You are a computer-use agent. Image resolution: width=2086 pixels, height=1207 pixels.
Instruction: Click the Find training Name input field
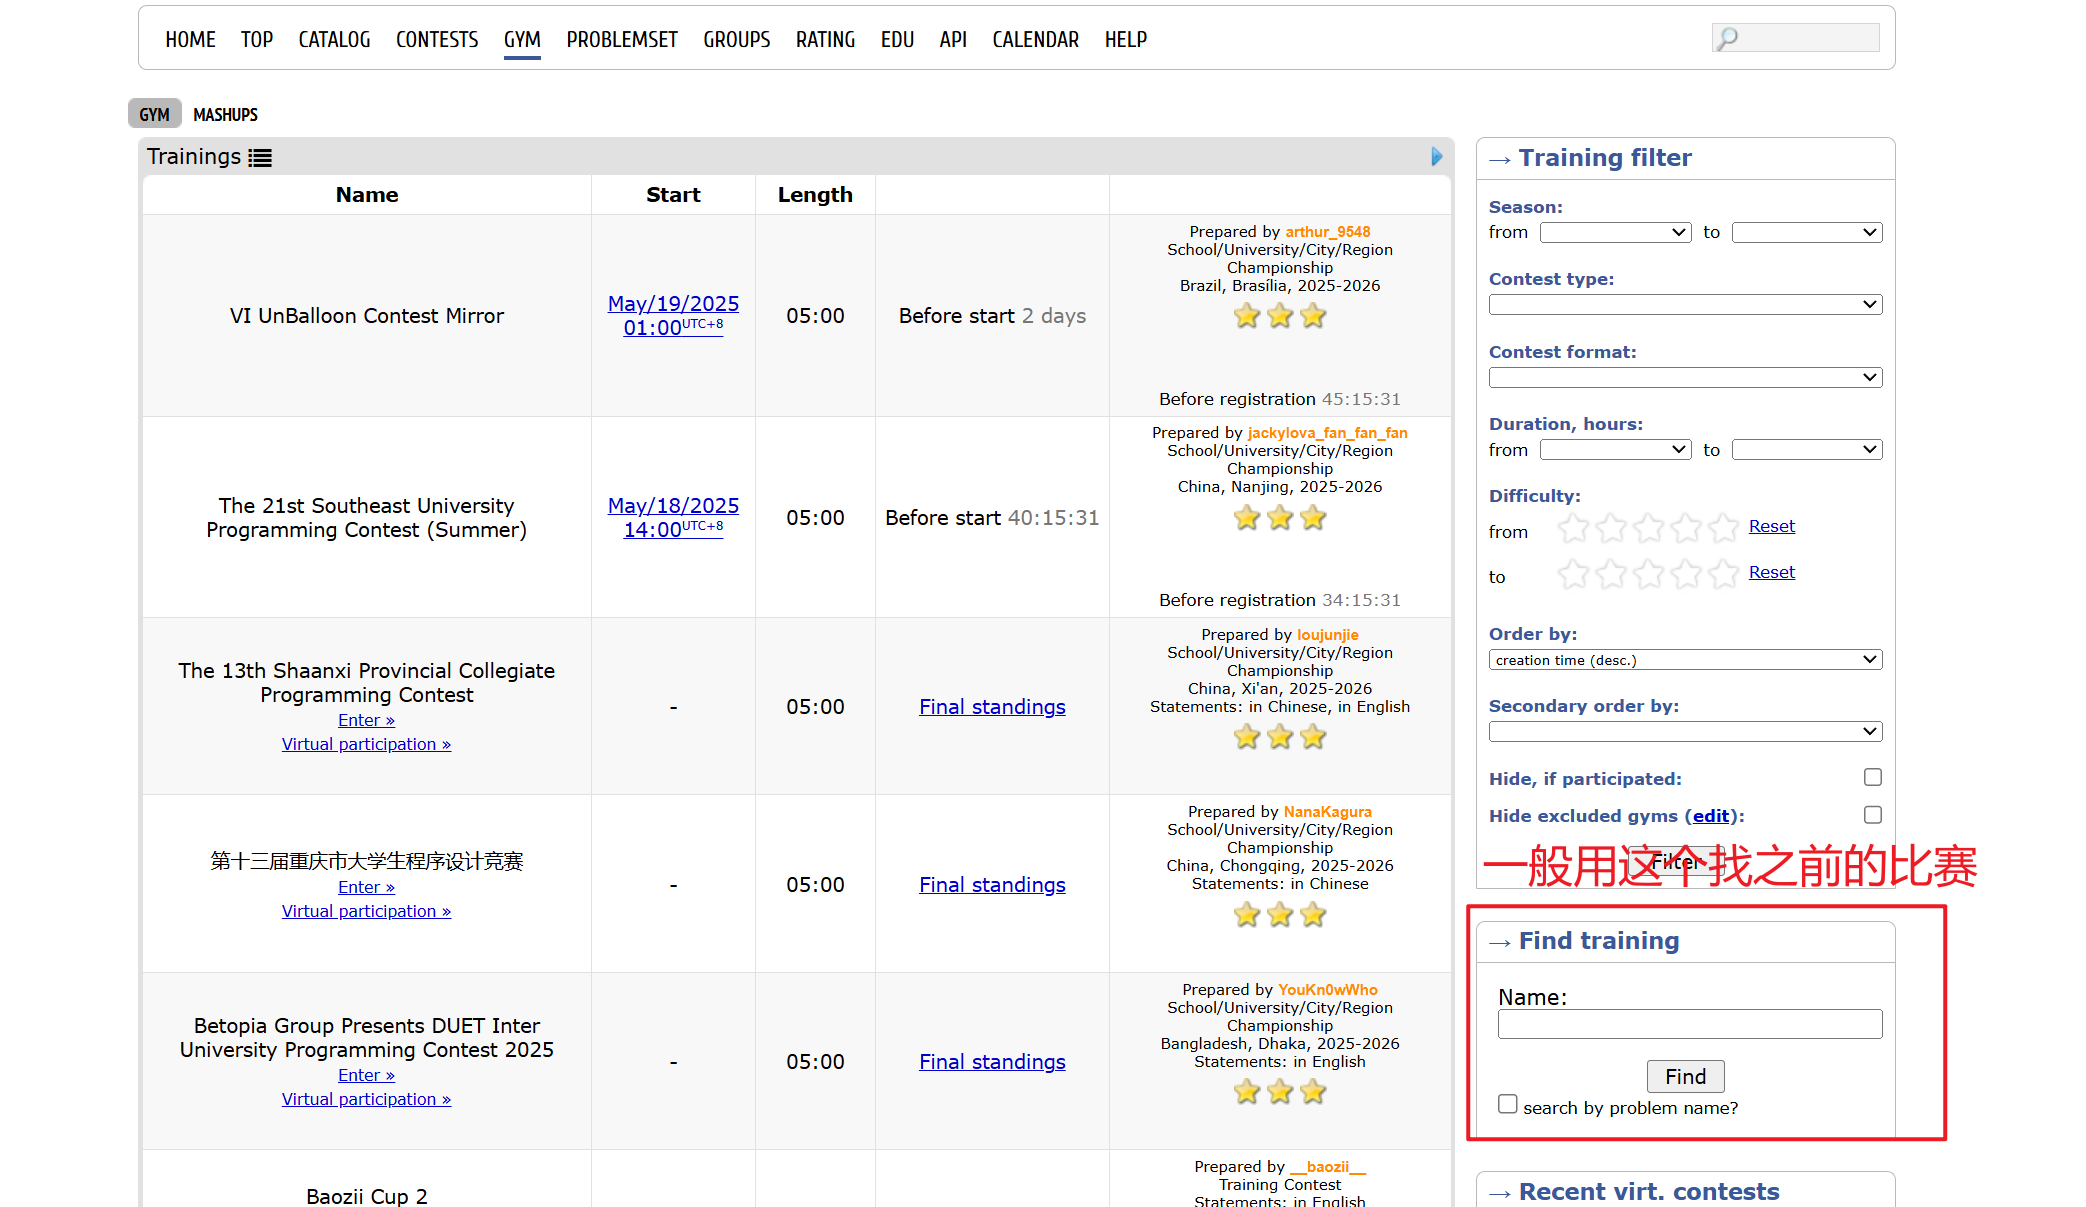1689,1024
